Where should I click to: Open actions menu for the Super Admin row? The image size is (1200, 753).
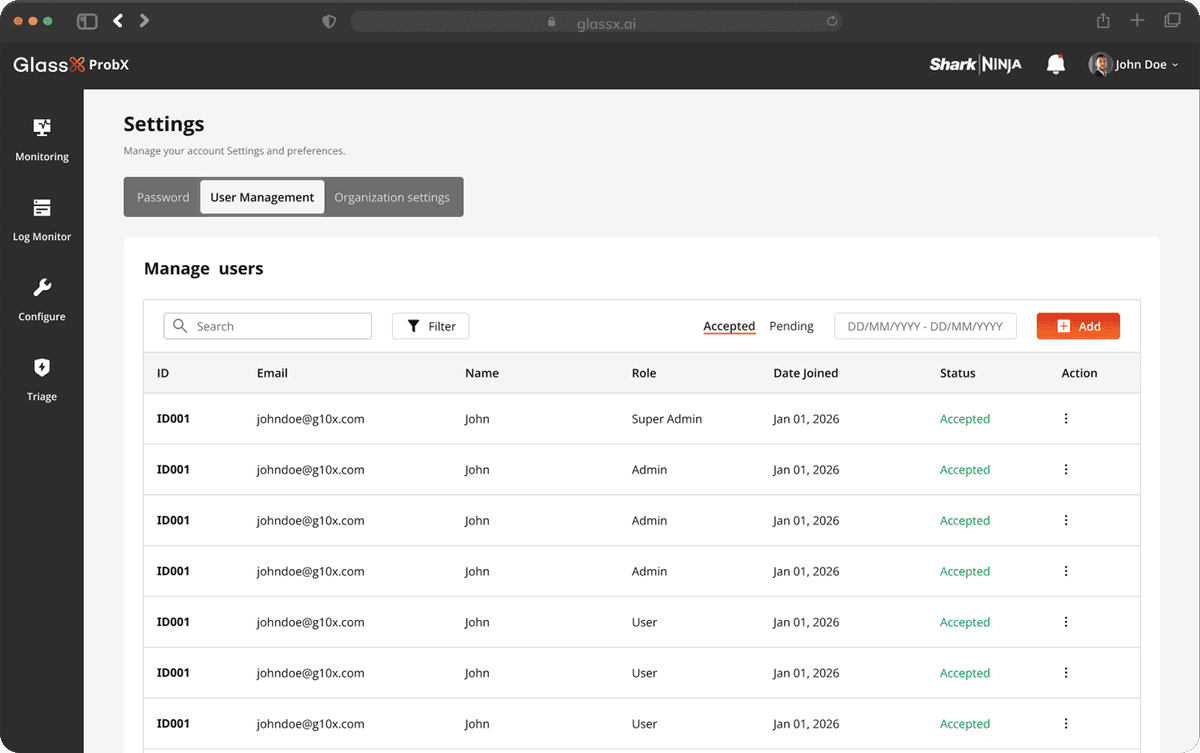pos(1065,418)
